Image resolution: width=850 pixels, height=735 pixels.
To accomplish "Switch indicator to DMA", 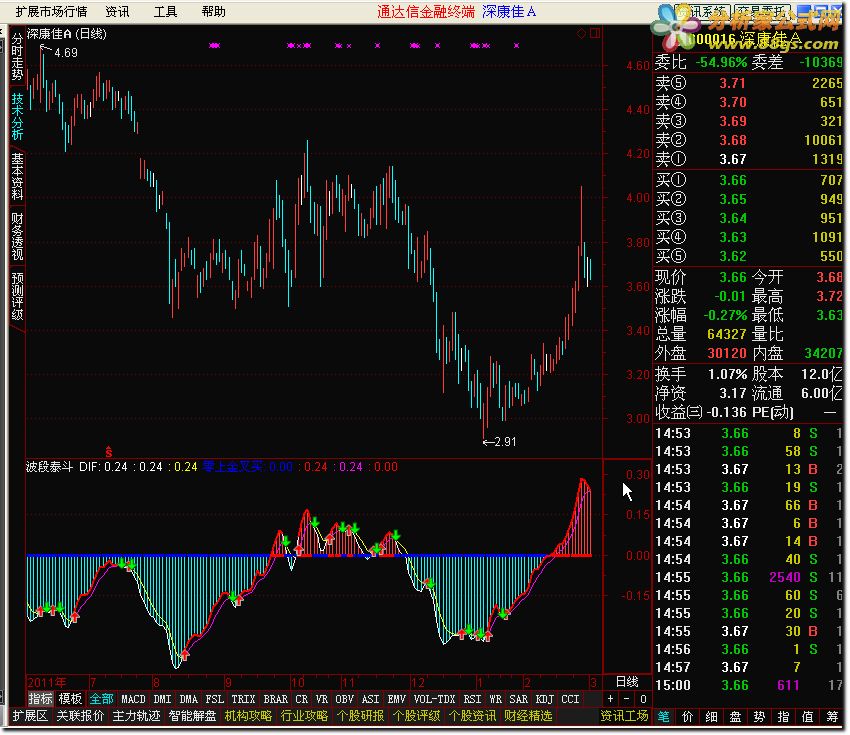I will point(188,699).
